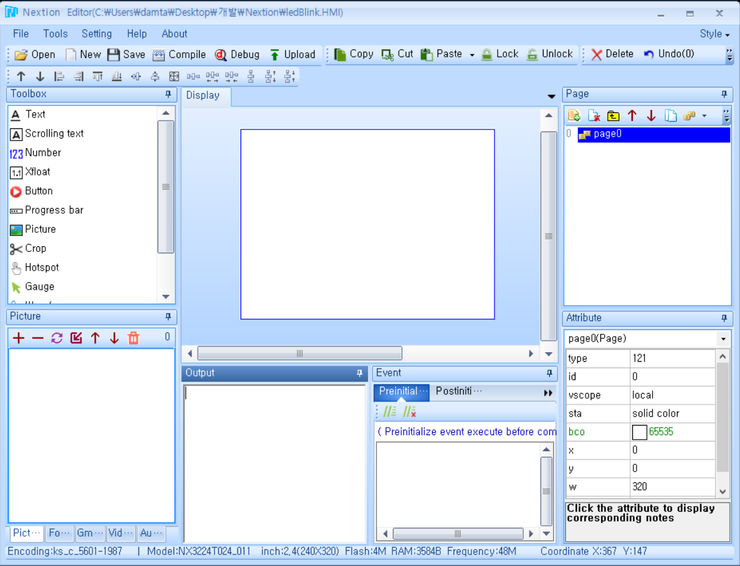This screenshot has height=566, width=740.
Task: Delete the selected page icon
Action: [x=594, y=116]
